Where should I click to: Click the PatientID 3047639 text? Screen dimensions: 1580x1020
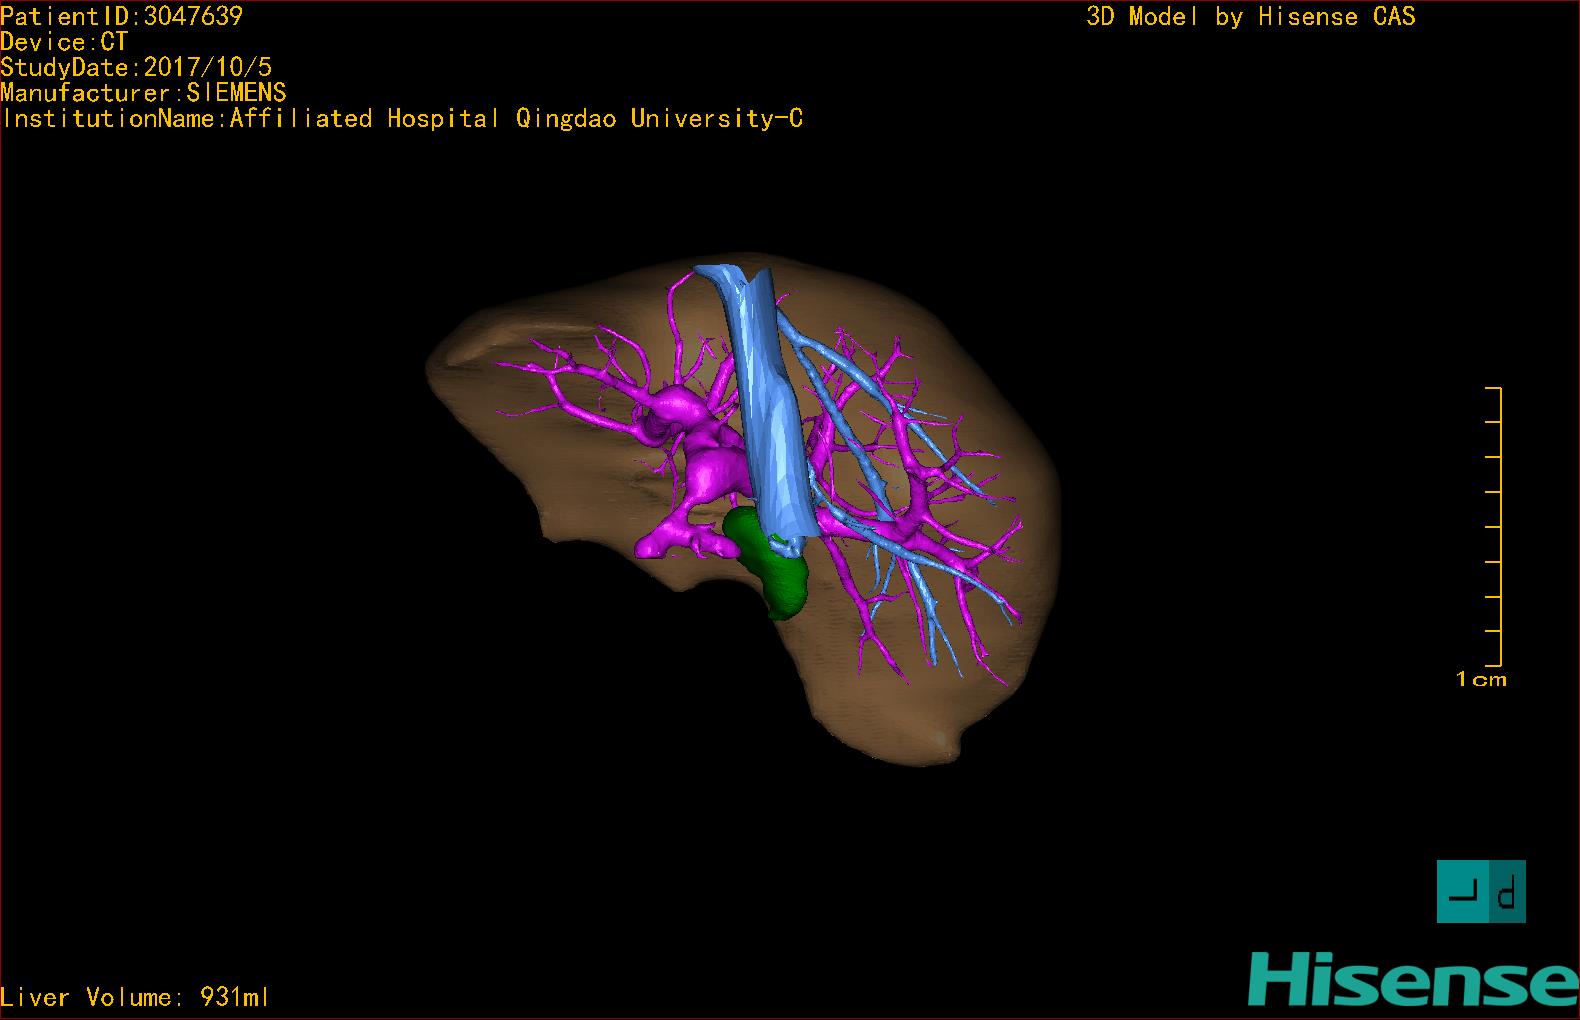(121, 16)
